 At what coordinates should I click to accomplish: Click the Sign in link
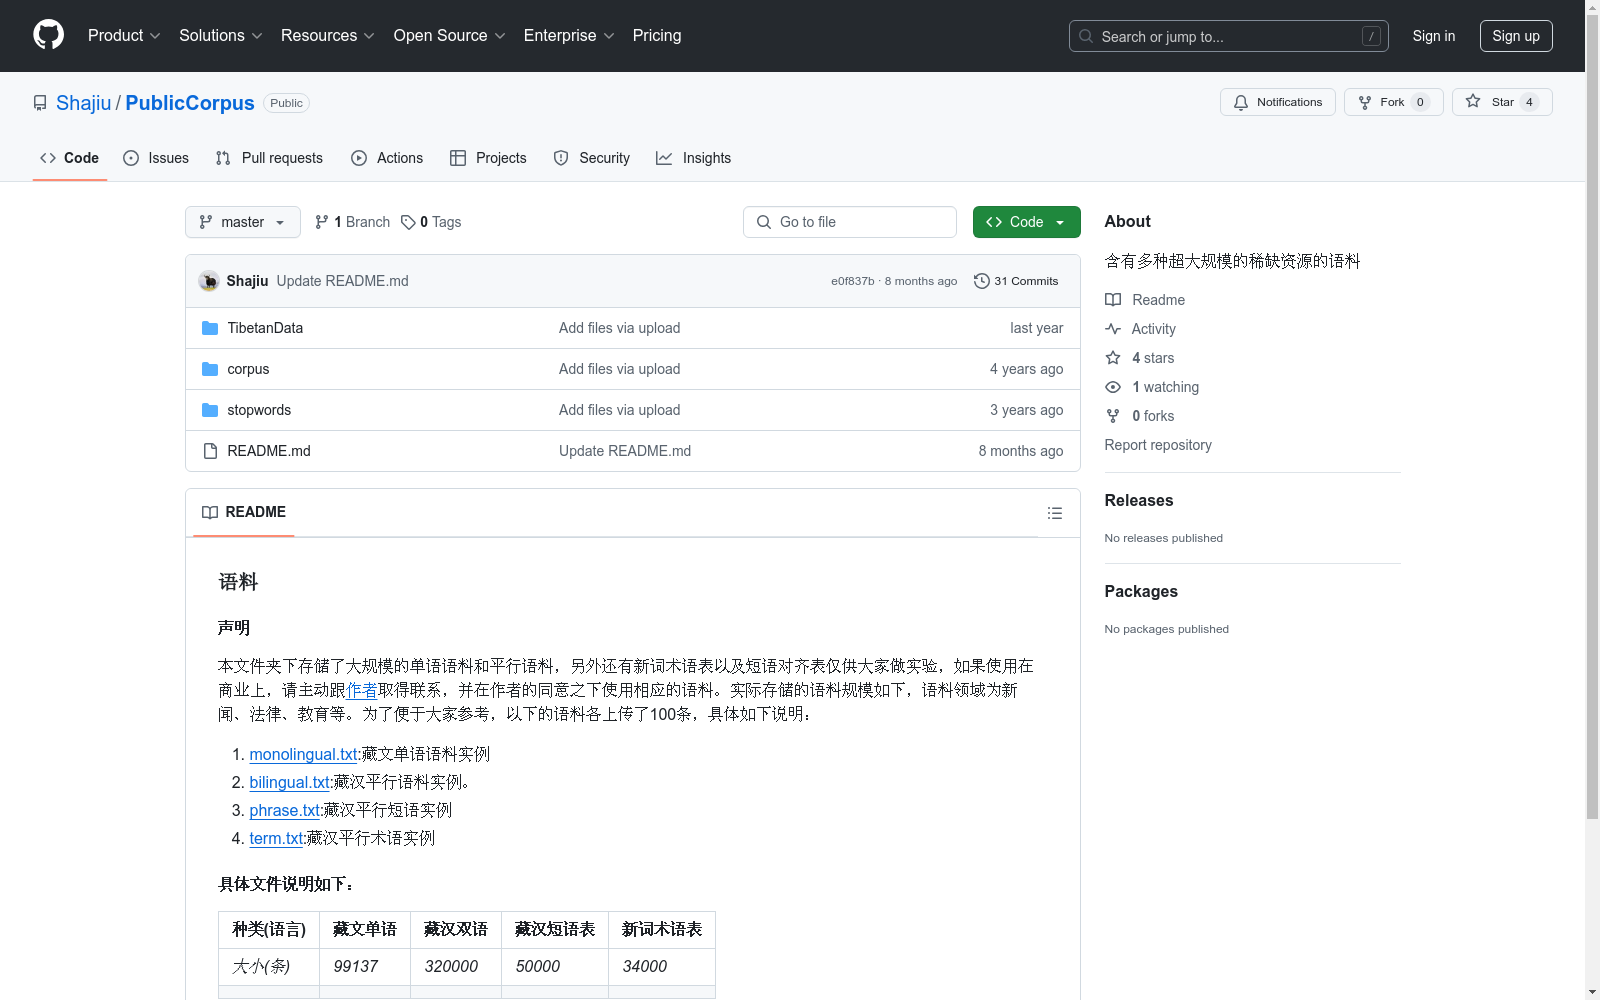[x=1434, y=36]
